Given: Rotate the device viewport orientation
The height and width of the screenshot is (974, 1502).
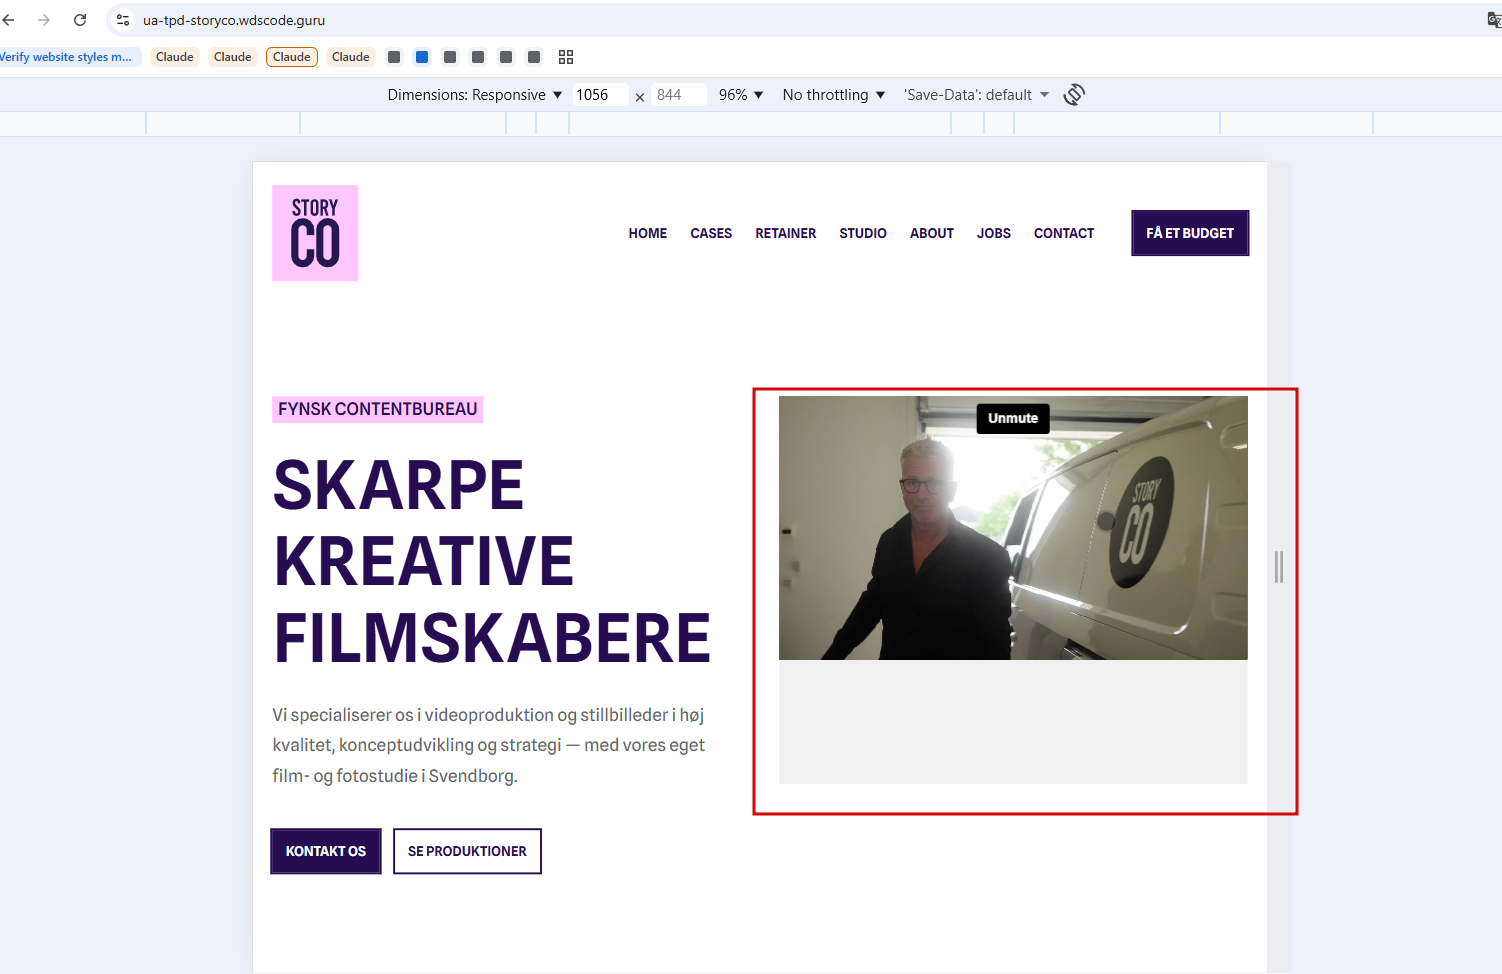Looking at the screenshot, I should click(x=1074, y=94).
